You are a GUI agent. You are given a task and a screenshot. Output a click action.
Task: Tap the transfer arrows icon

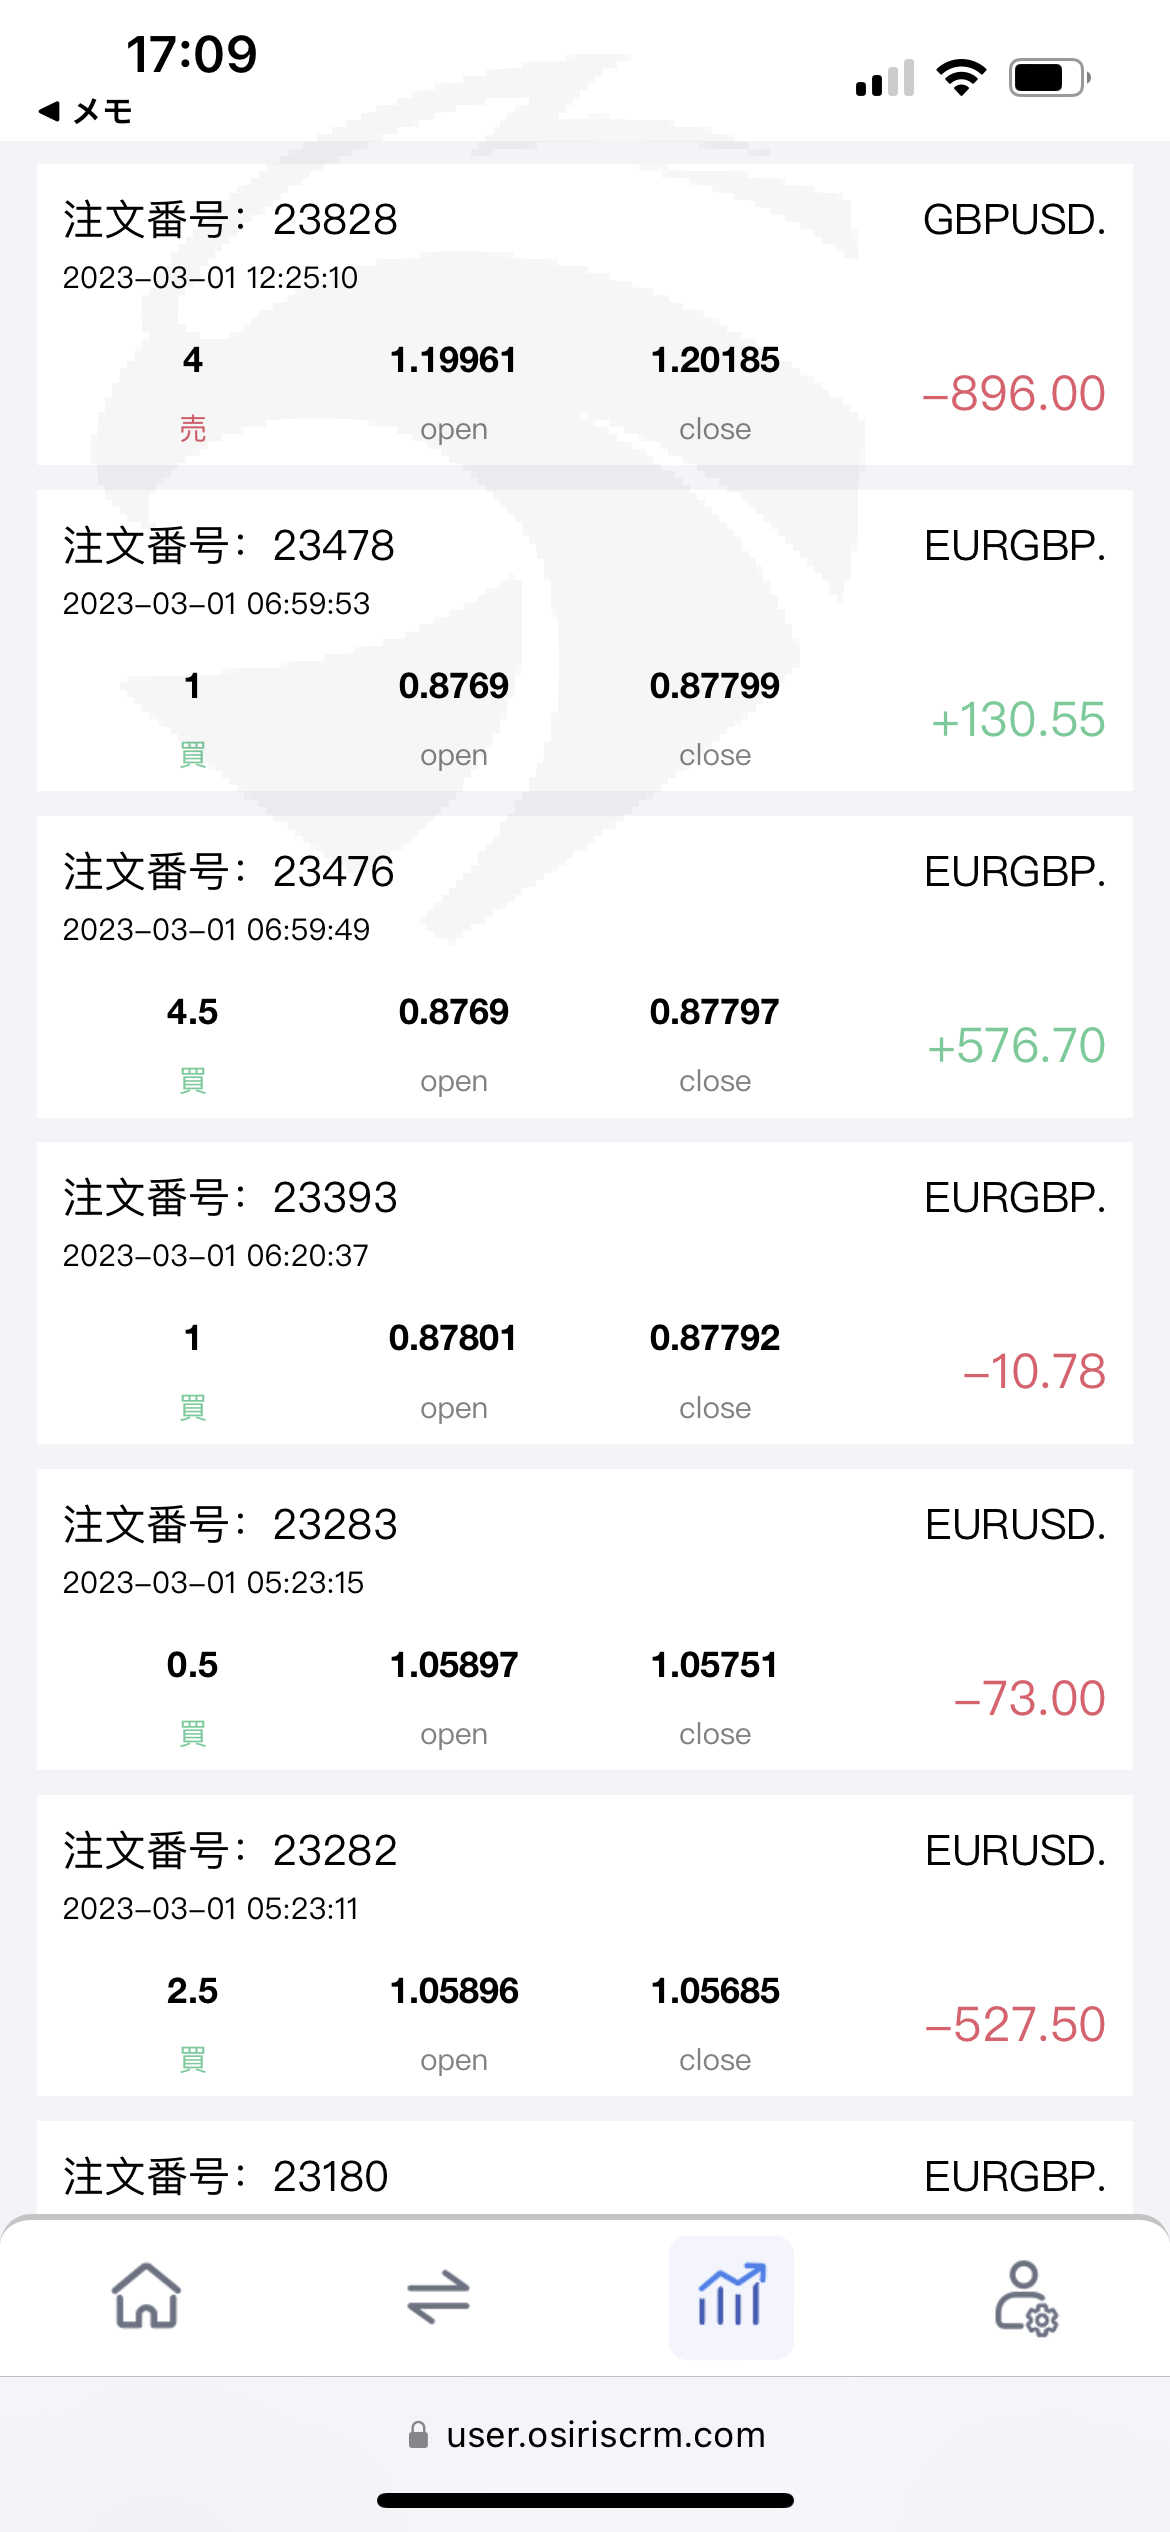(x=438, y=2296)
